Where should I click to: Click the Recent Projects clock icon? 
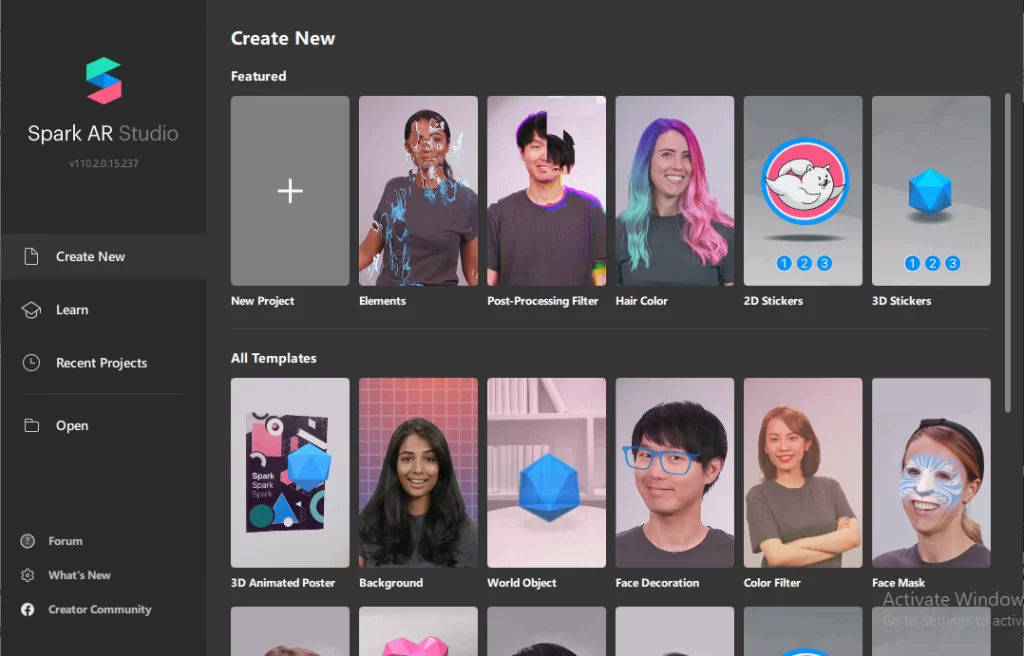click(x=31, y=363)
